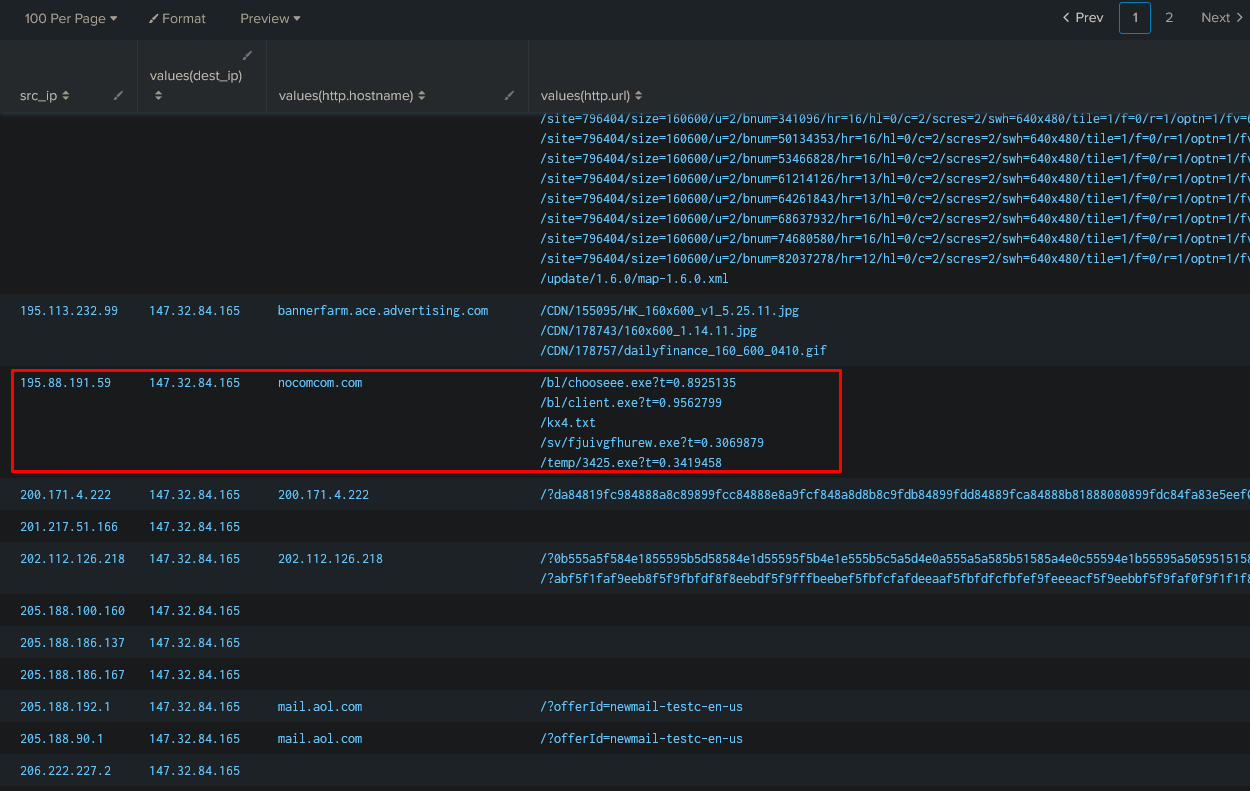Click the values(dest_ip) header label
The image size is (1250, 791).
pyautogui.click(x=196, y=75)
